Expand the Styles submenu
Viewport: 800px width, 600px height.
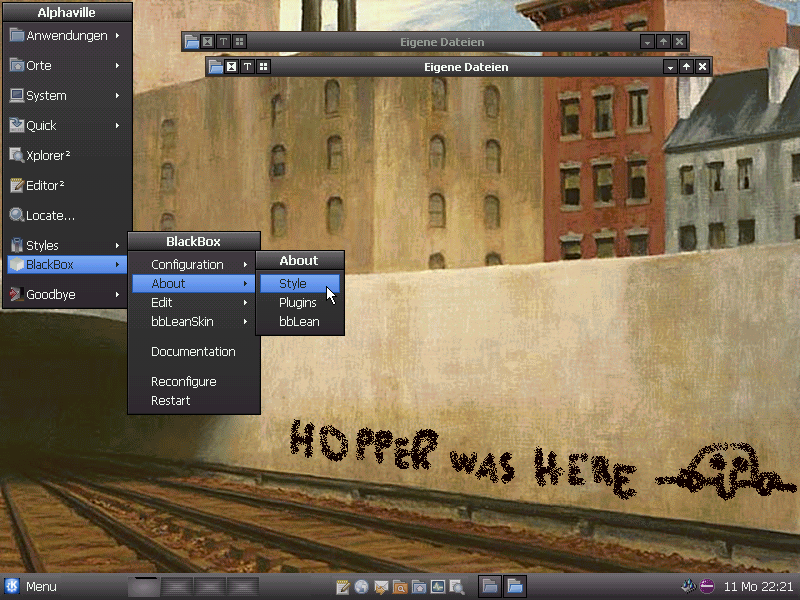(67, 245)
